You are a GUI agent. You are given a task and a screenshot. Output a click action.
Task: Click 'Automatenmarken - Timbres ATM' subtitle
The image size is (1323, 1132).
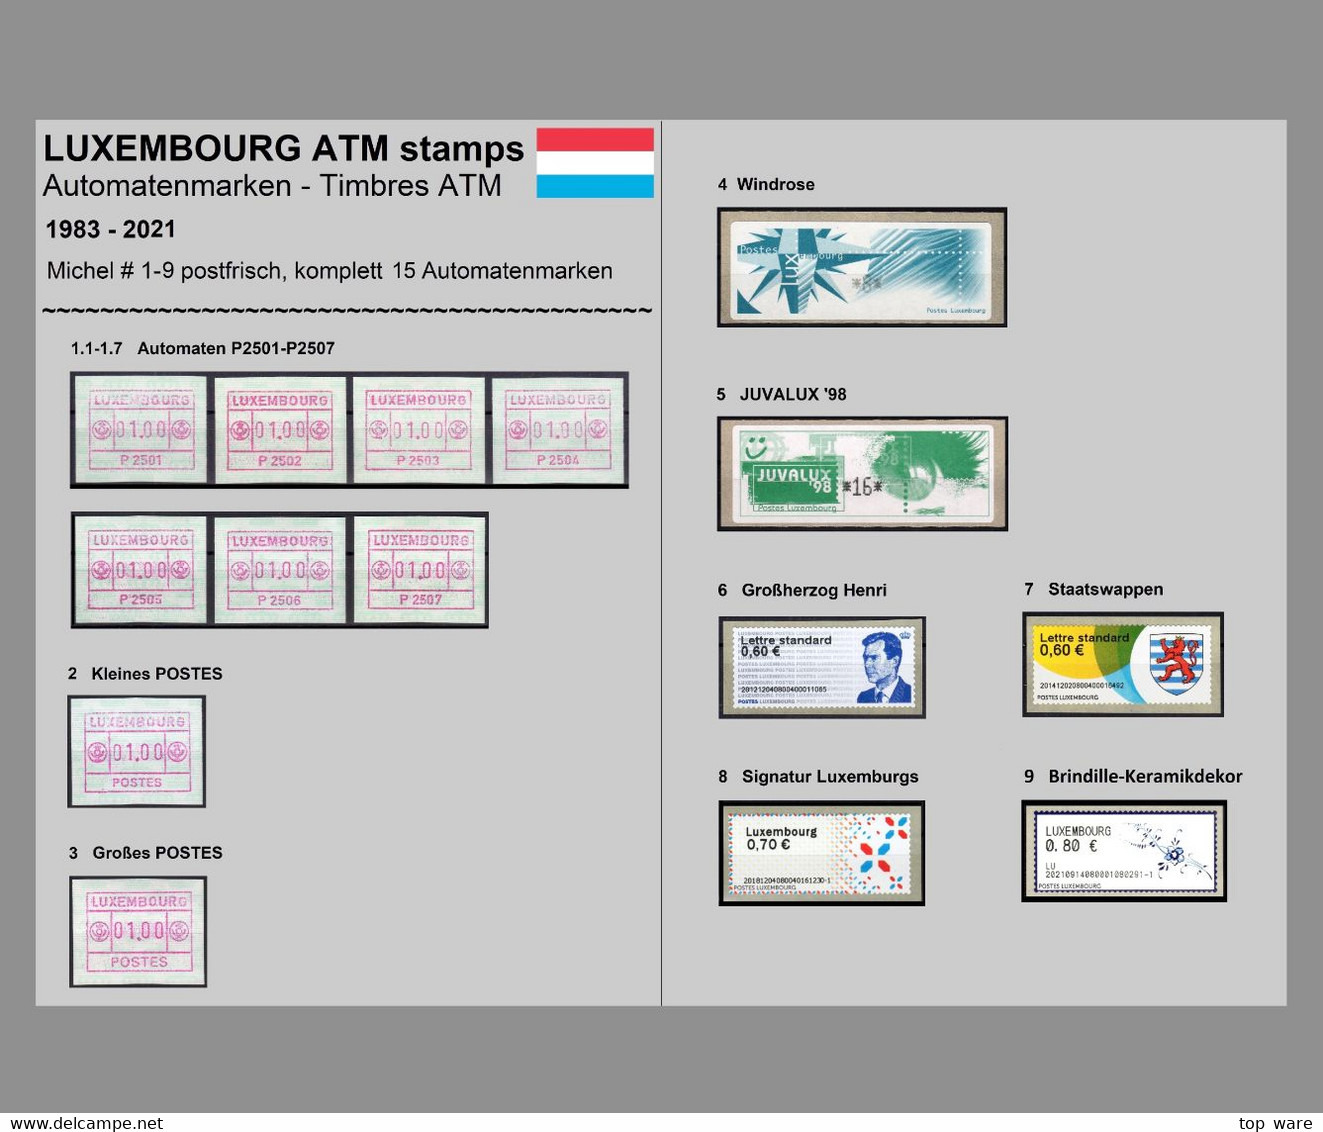(x=272, y=185)
